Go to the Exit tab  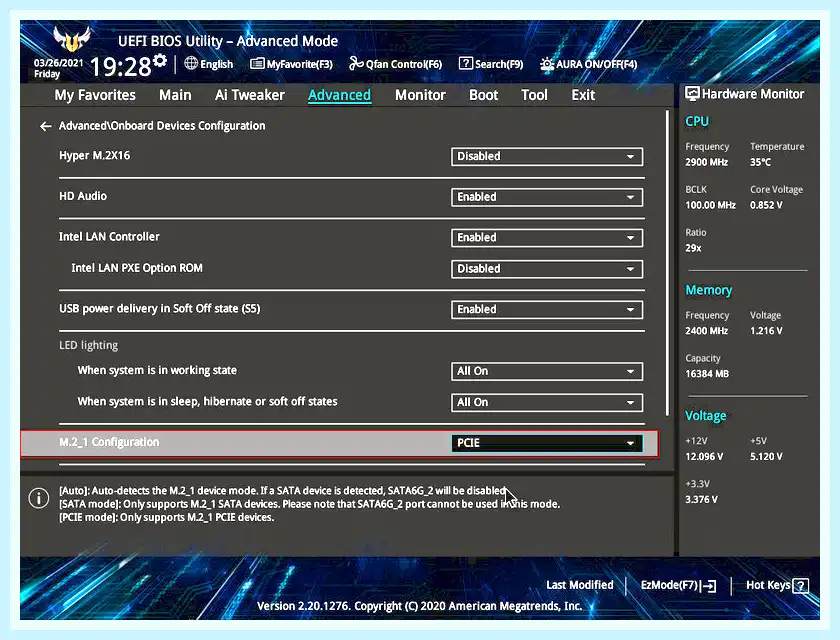pos(583,95)
